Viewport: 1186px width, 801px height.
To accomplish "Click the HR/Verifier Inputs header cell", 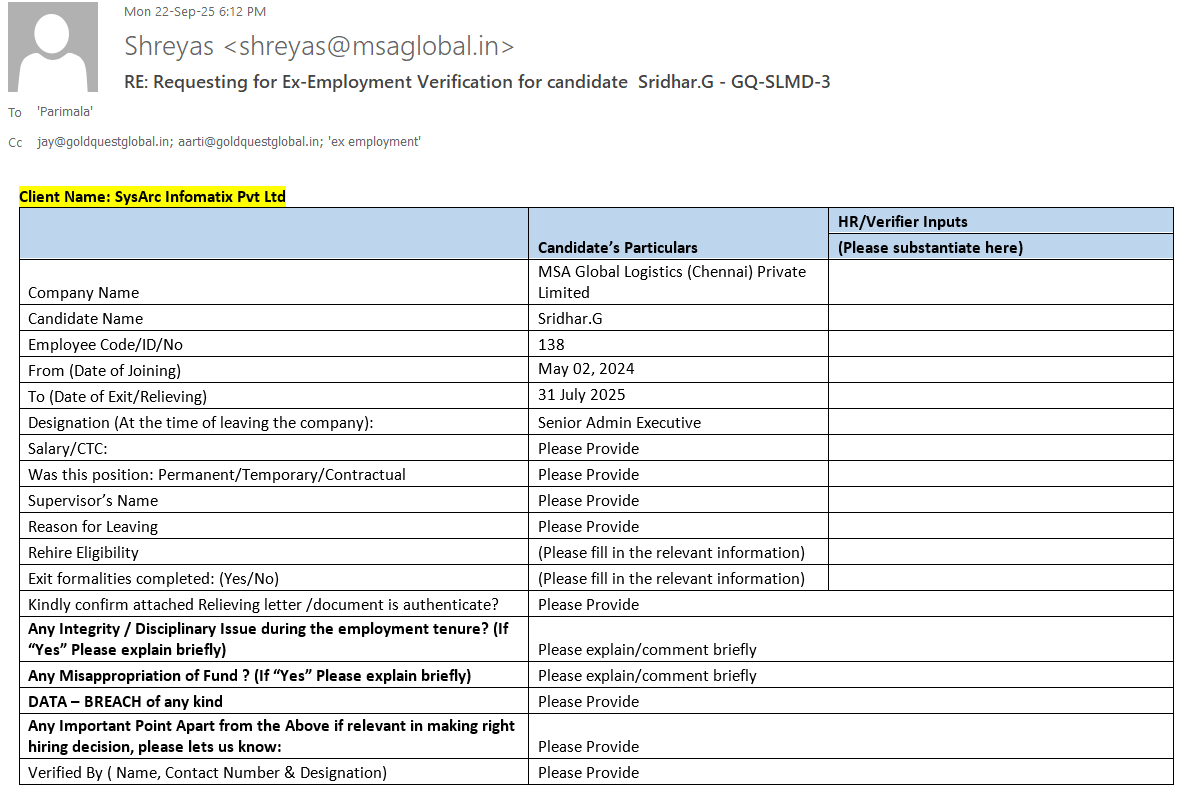I will 1001,221.
